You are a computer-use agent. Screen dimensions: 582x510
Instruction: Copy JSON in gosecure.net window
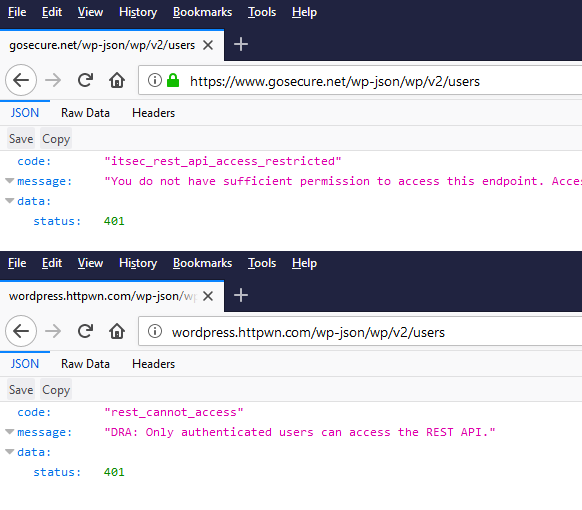56,139
